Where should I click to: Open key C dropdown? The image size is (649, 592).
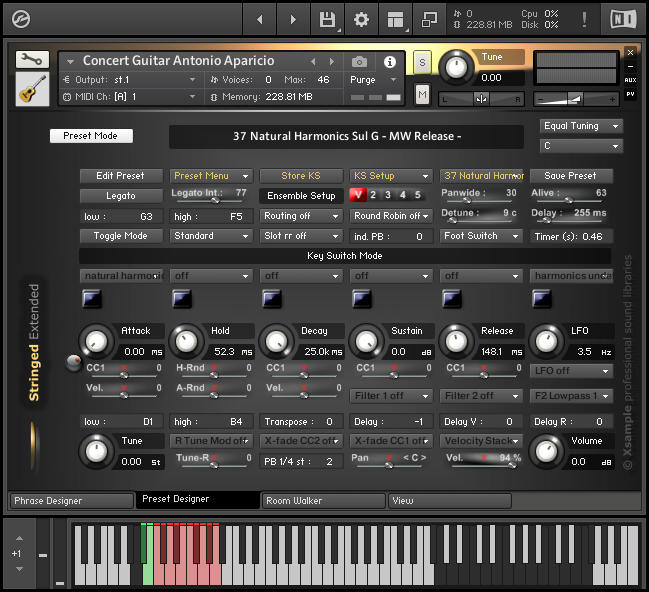pos(581,146)
